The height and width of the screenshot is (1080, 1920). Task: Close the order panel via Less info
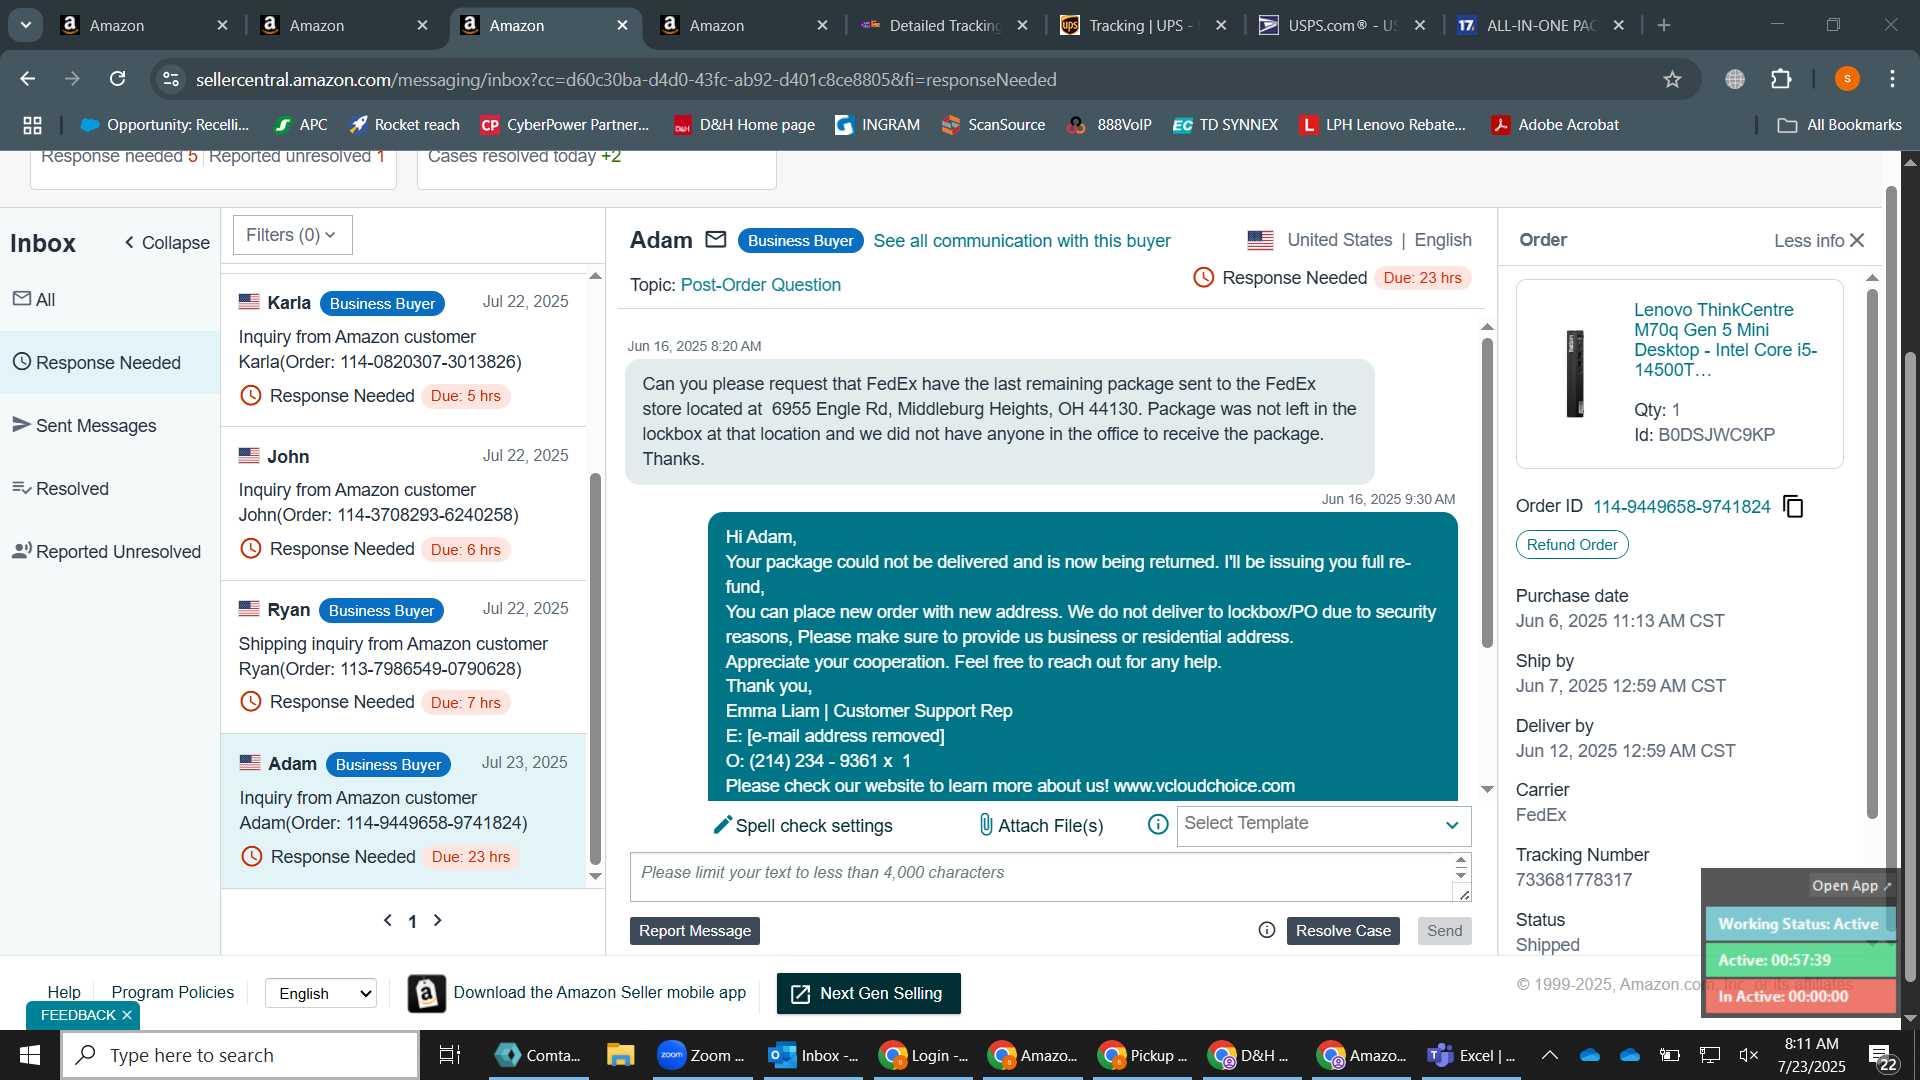(1819, 241)
